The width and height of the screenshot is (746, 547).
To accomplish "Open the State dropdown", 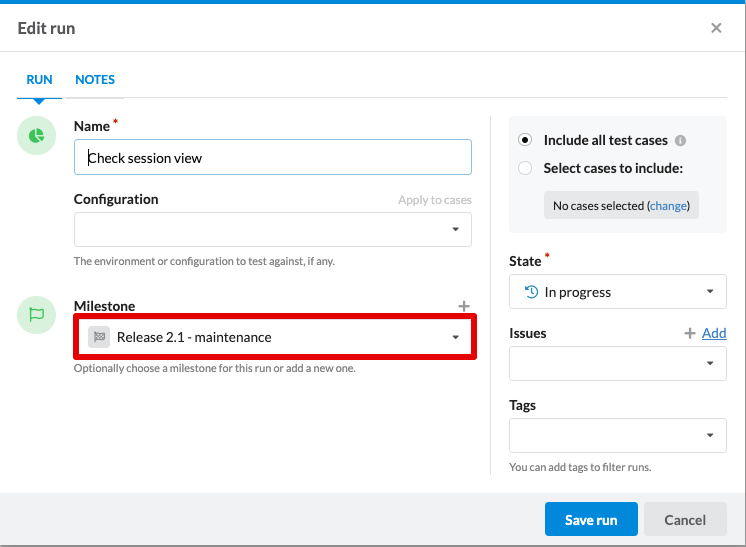I will tap(617, 292).
